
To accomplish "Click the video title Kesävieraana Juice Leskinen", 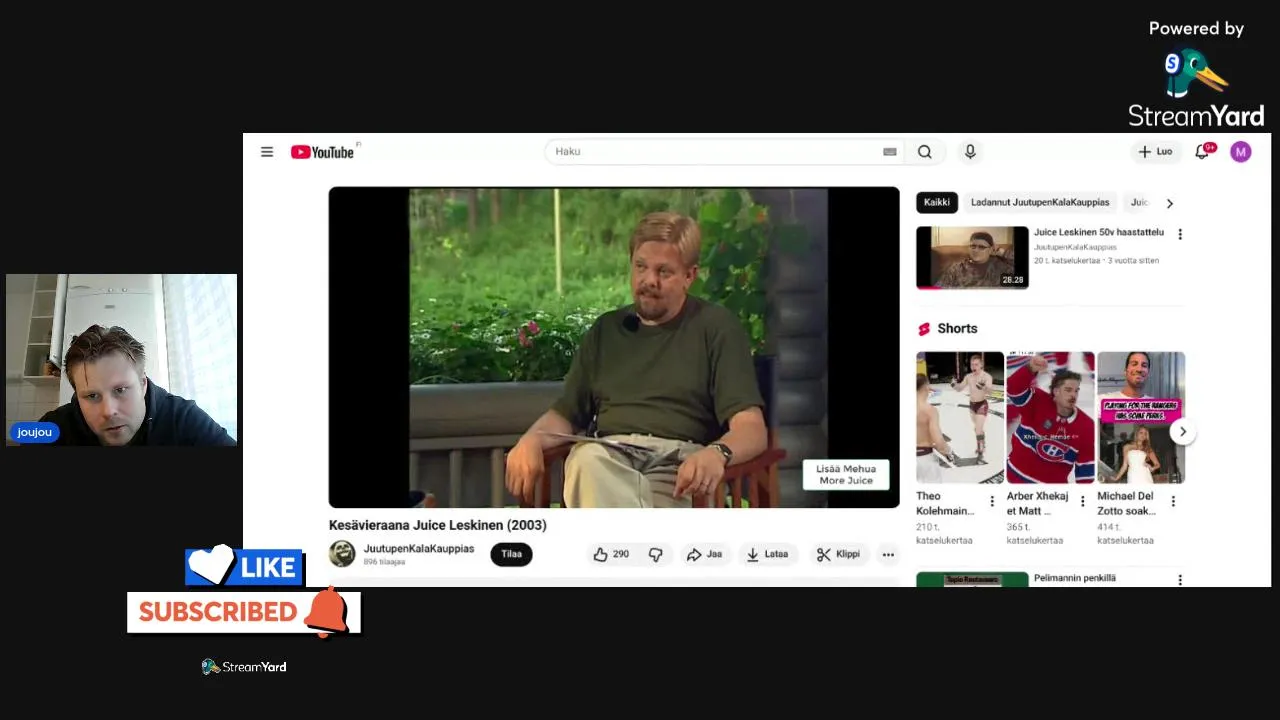I will (438, 525).
